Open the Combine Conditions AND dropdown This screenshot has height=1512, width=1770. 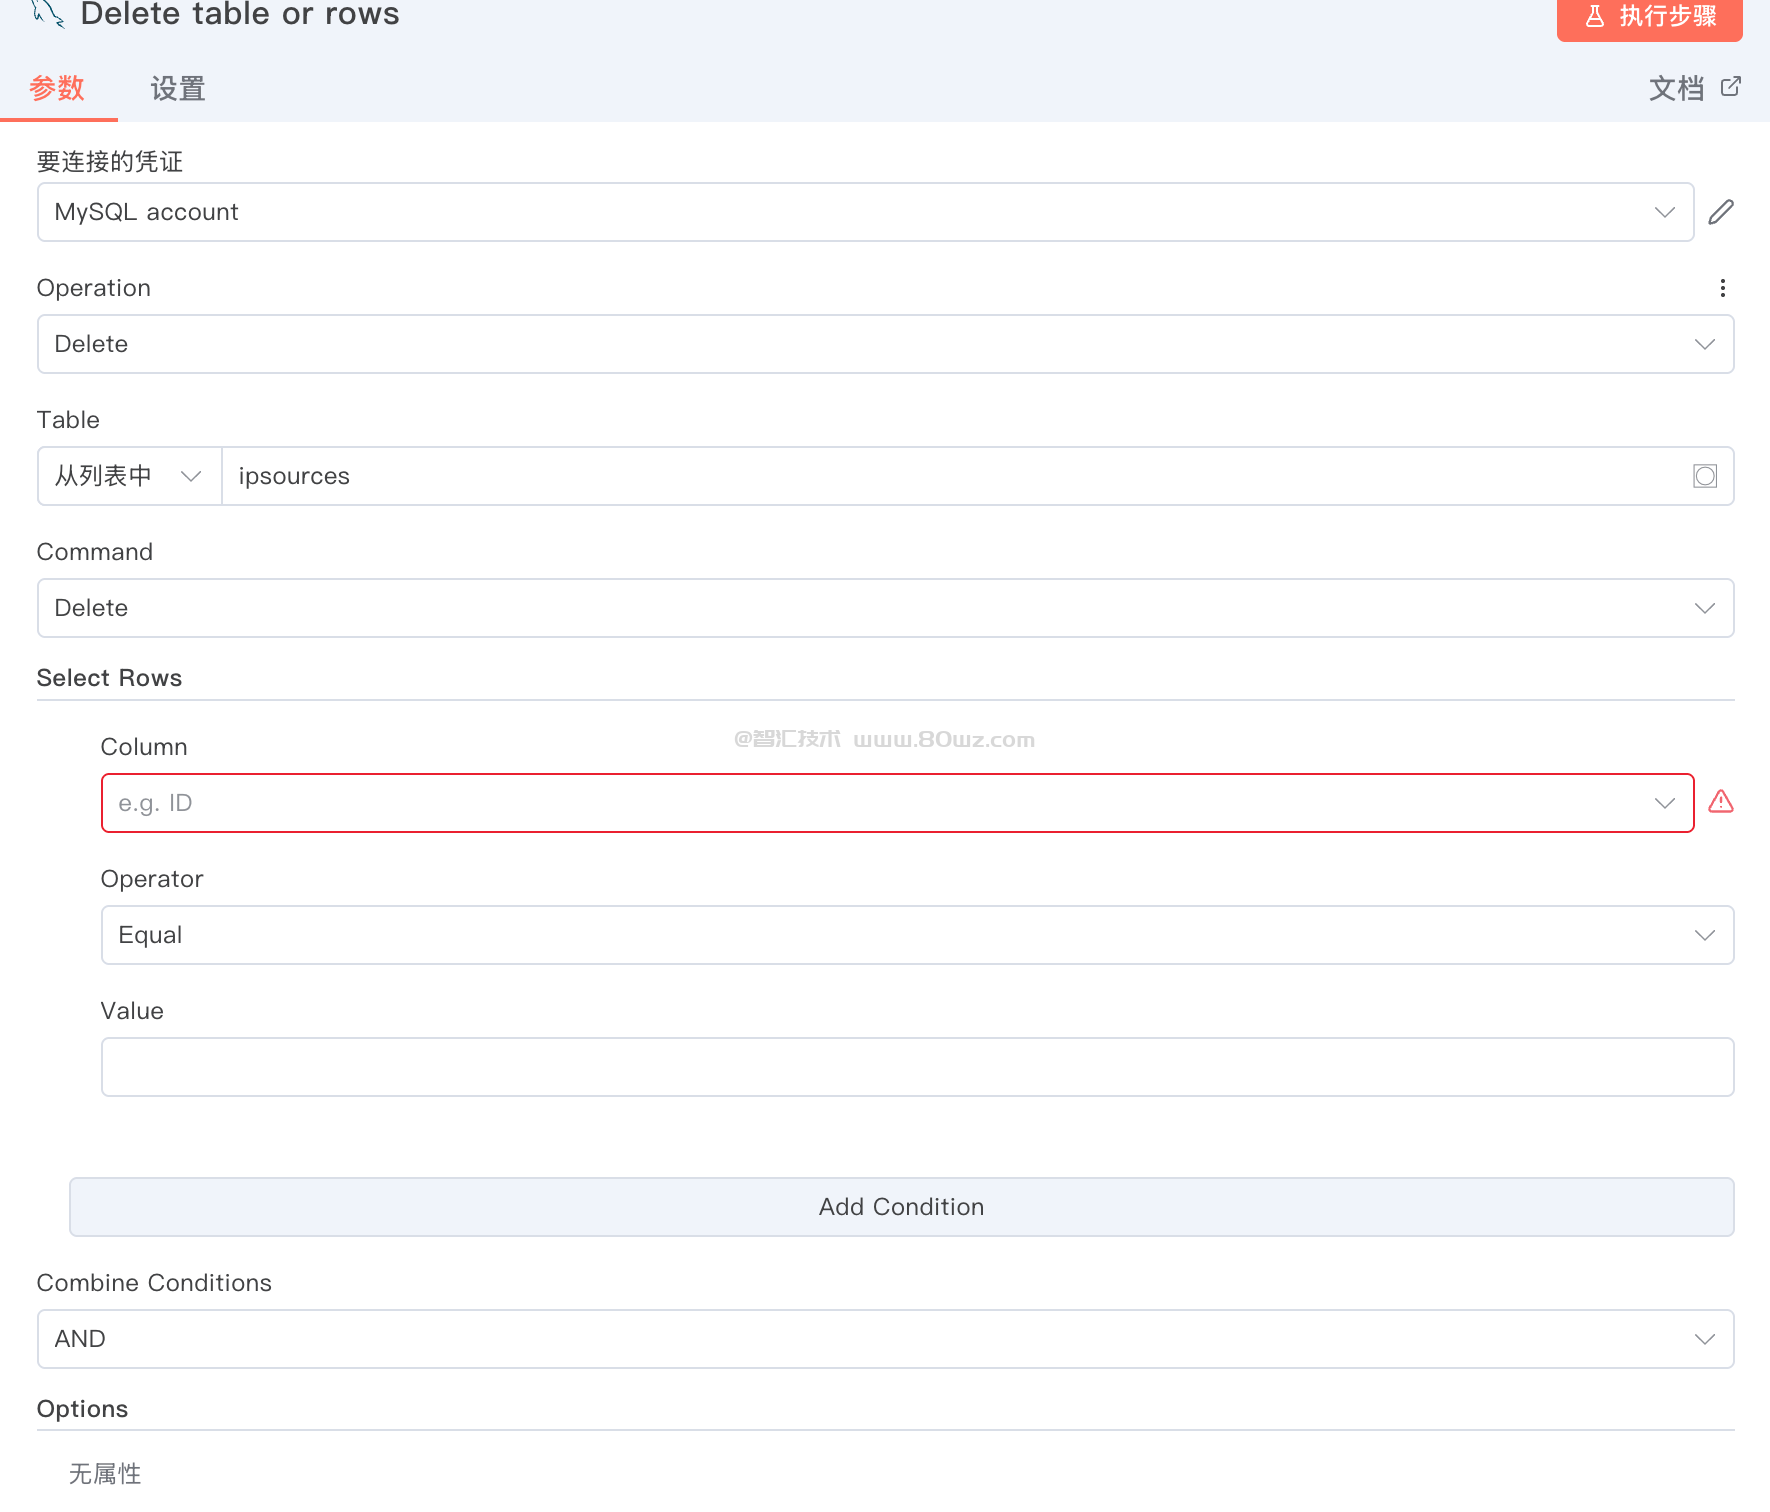click(885, 1339)
